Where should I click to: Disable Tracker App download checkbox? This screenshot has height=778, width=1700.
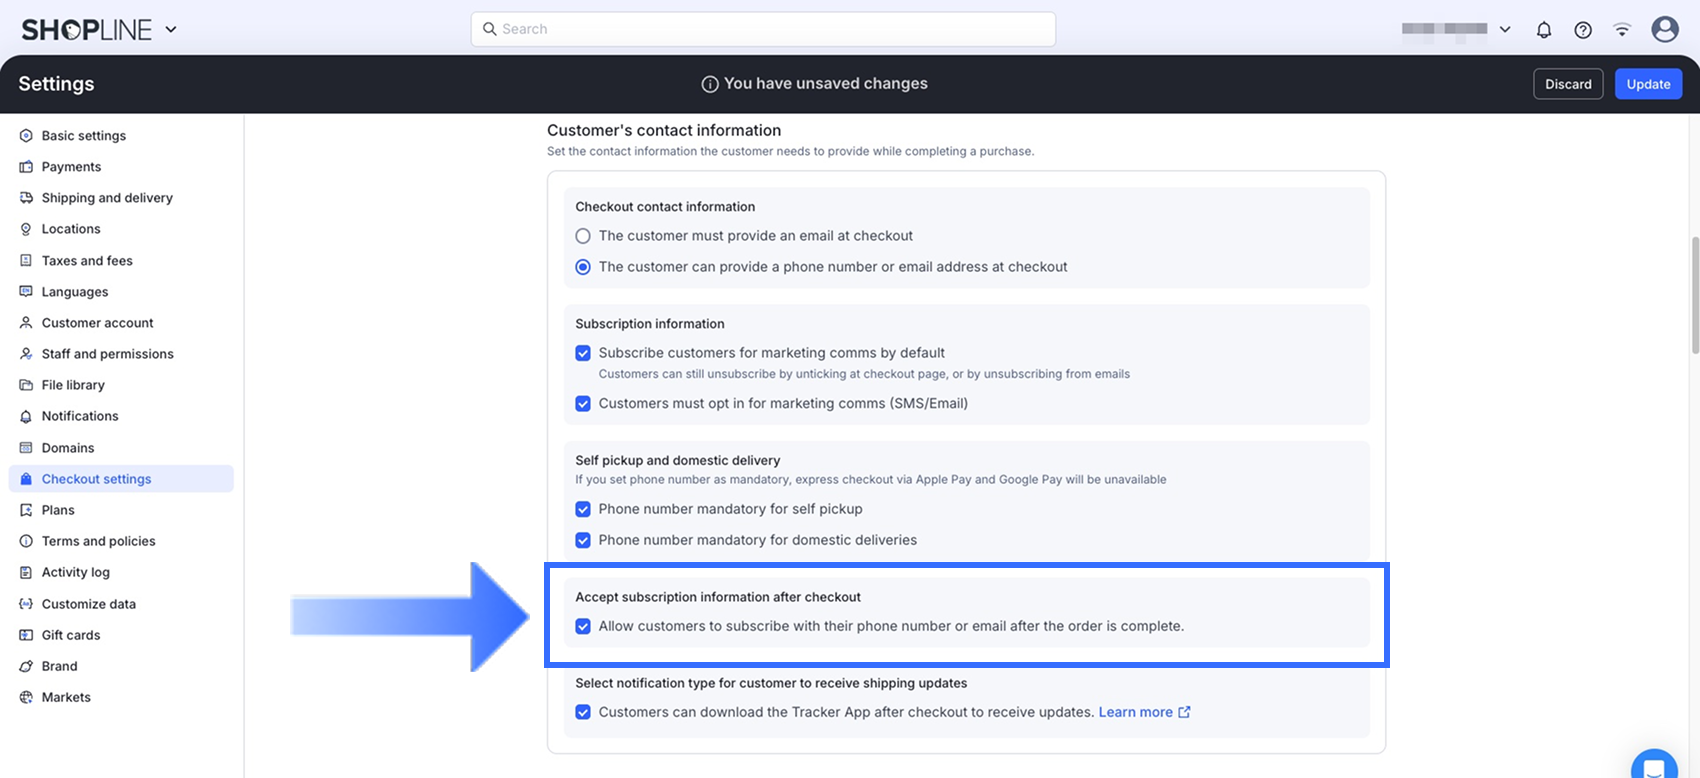[583, 712]
